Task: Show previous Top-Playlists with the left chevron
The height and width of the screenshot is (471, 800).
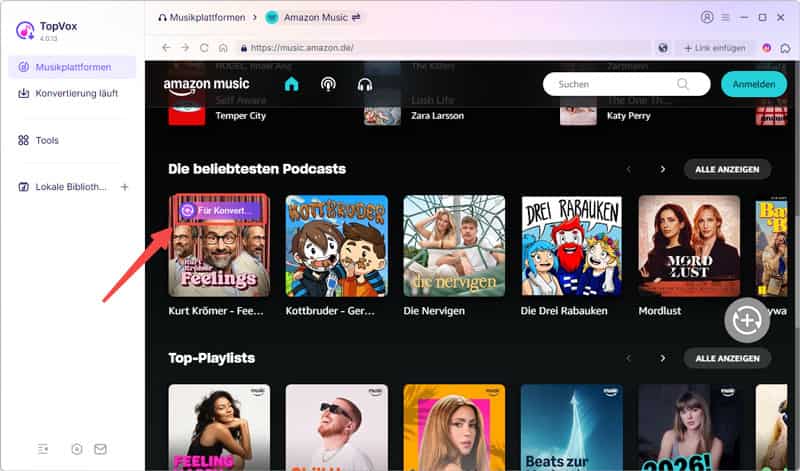Action: click(x=629, y=358)
